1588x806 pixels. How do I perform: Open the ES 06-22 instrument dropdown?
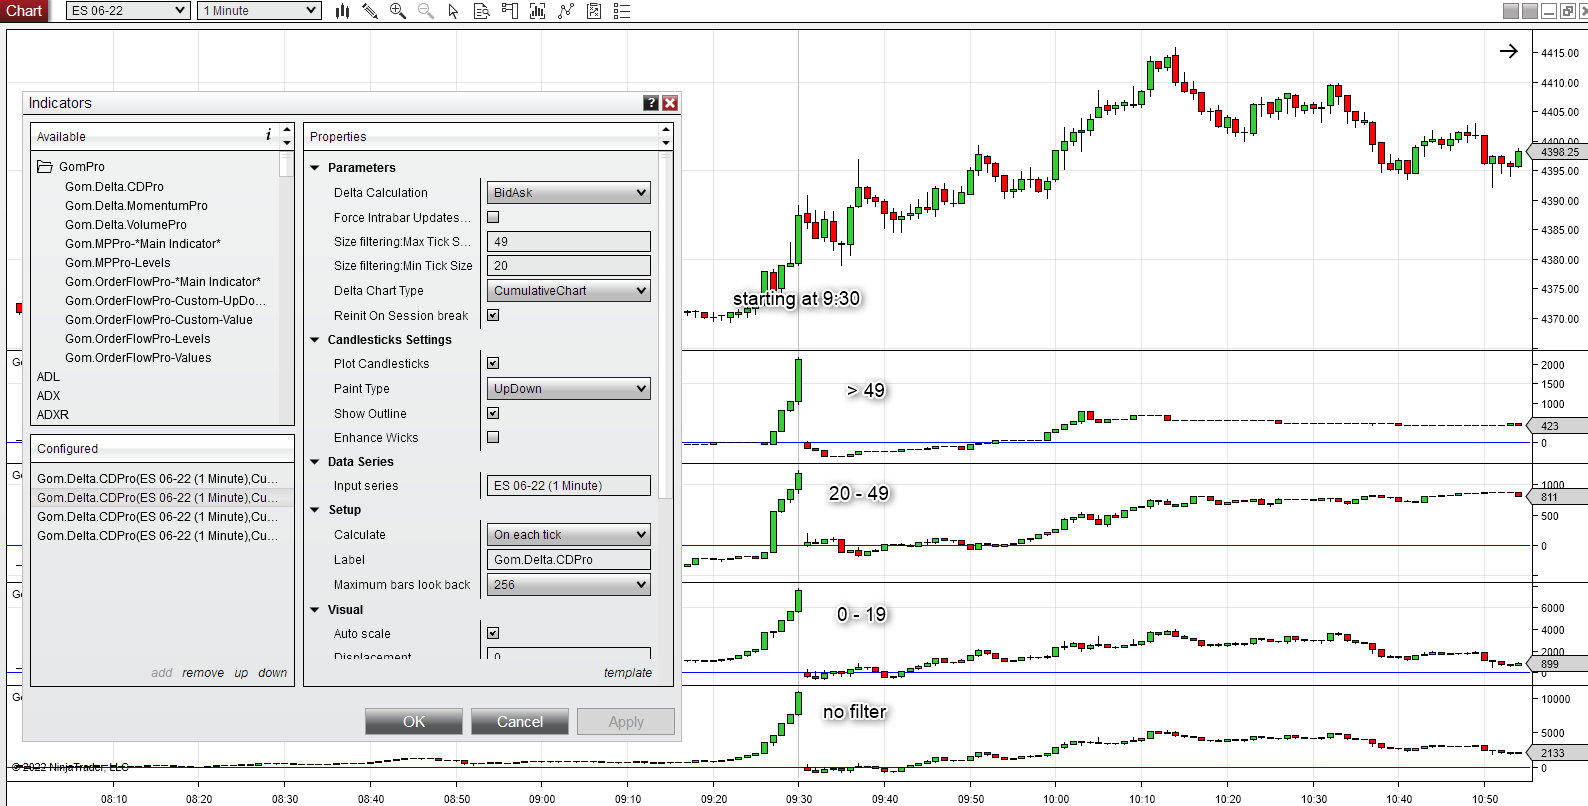128,11
